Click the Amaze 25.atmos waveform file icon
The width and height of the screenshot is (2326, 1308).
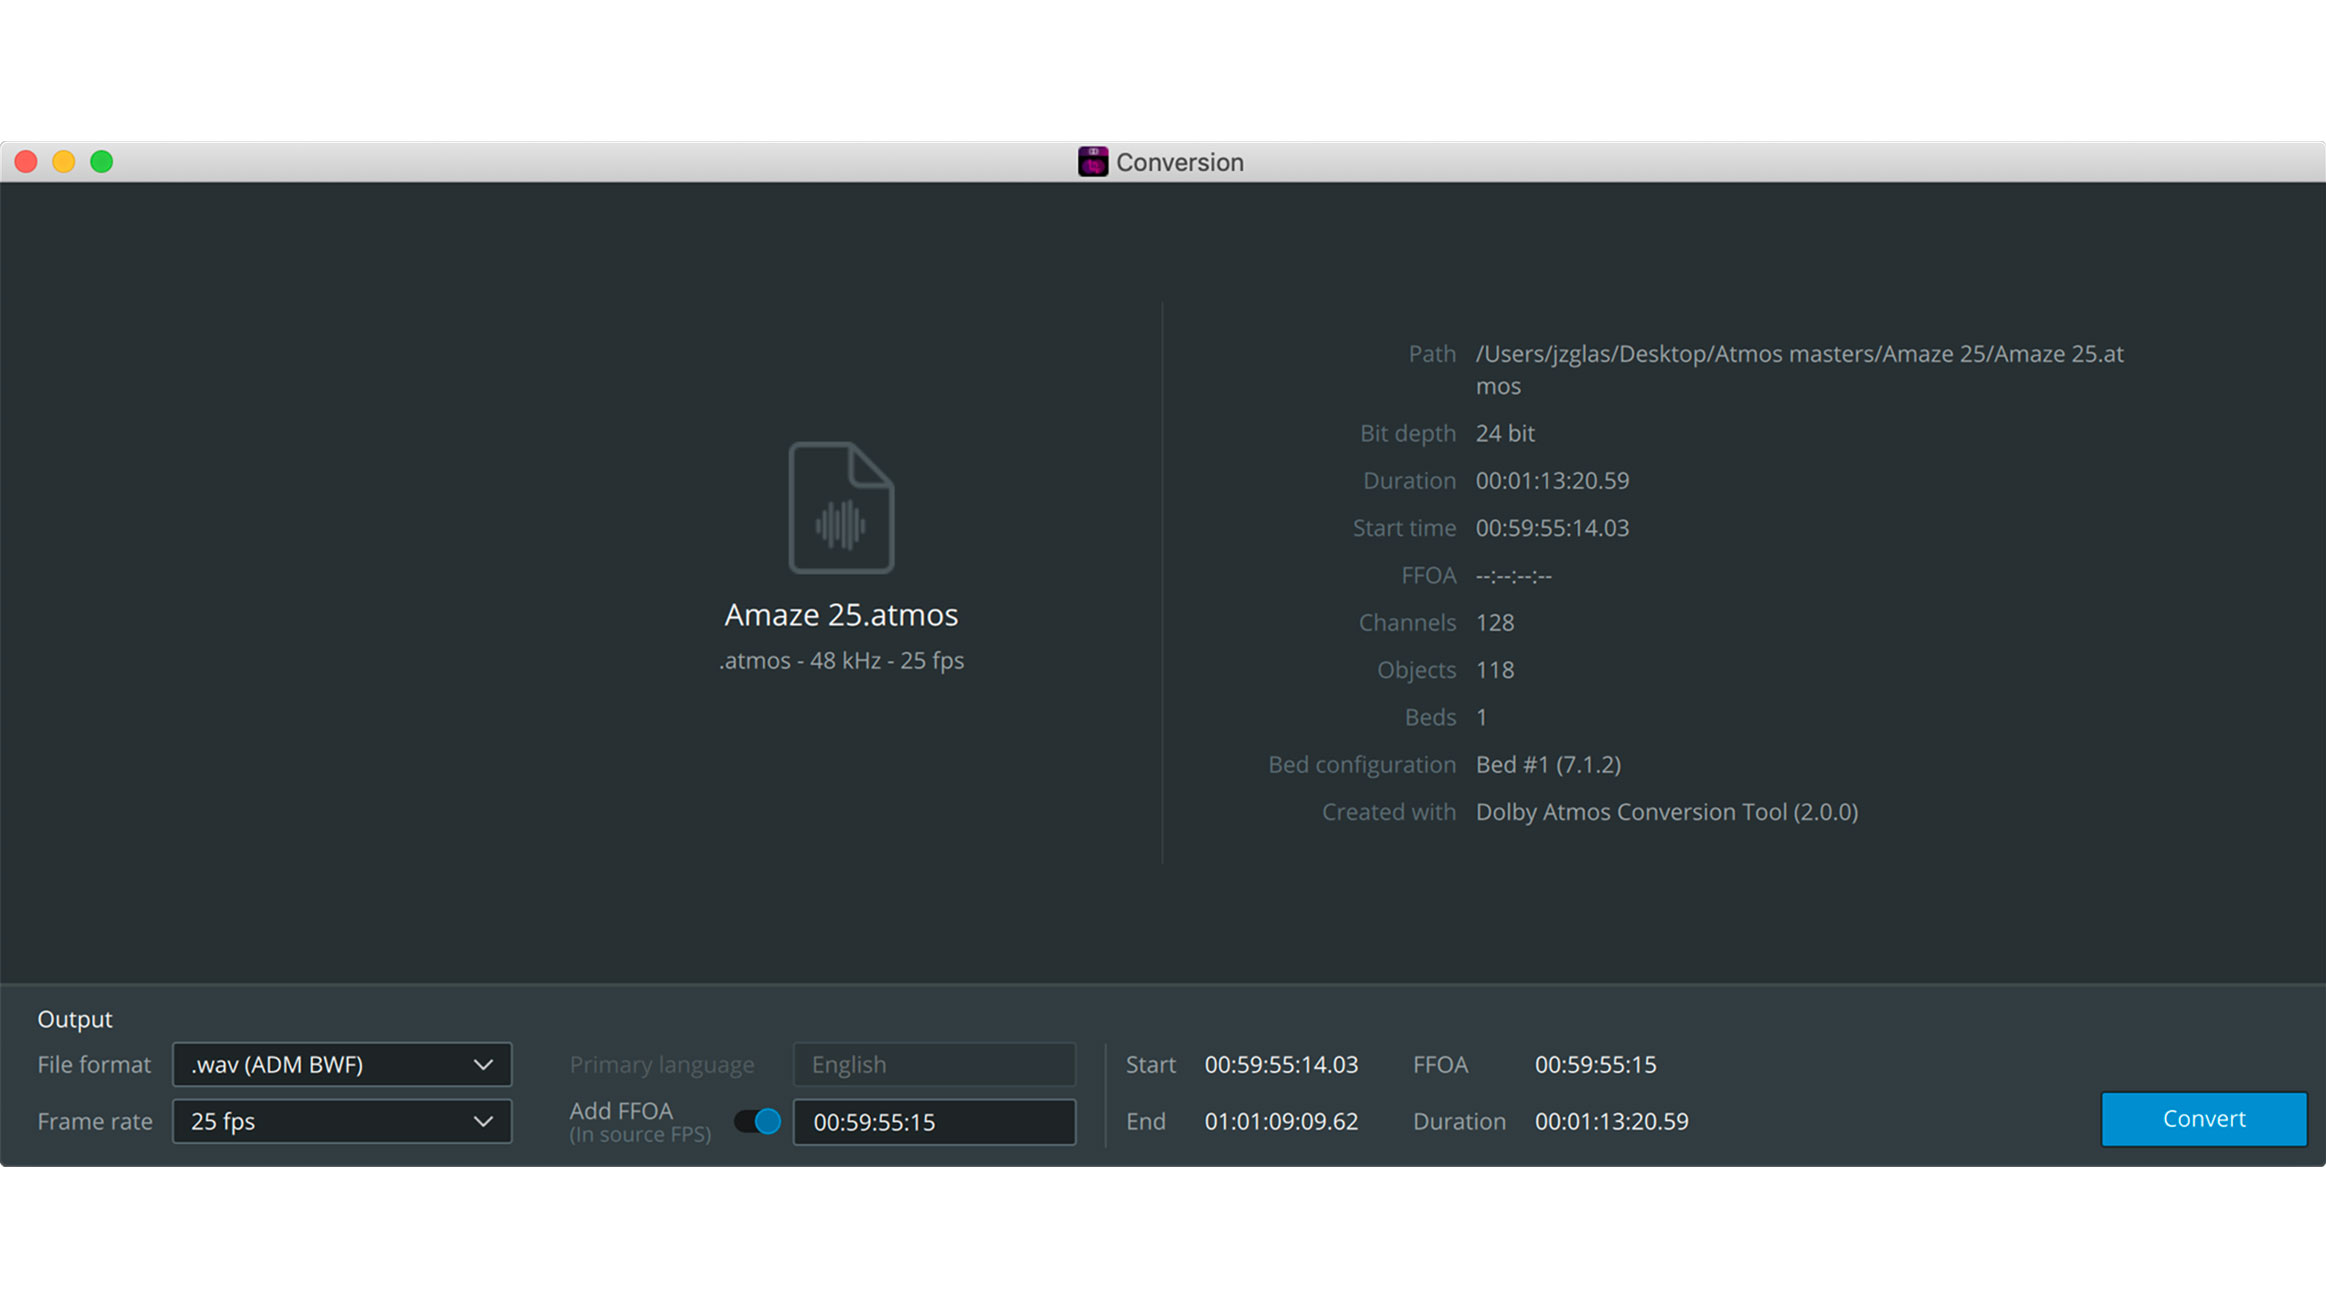(841, 507)
